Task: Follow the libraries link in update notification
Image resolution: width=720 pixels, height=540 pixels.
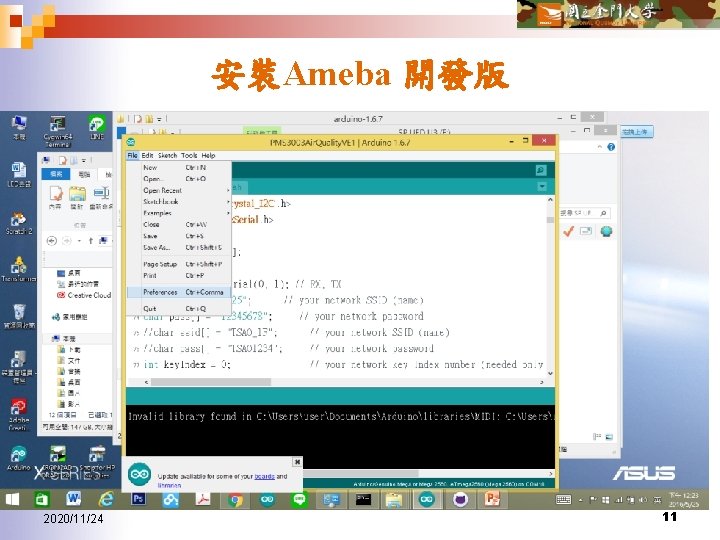Action: [169, 485]
